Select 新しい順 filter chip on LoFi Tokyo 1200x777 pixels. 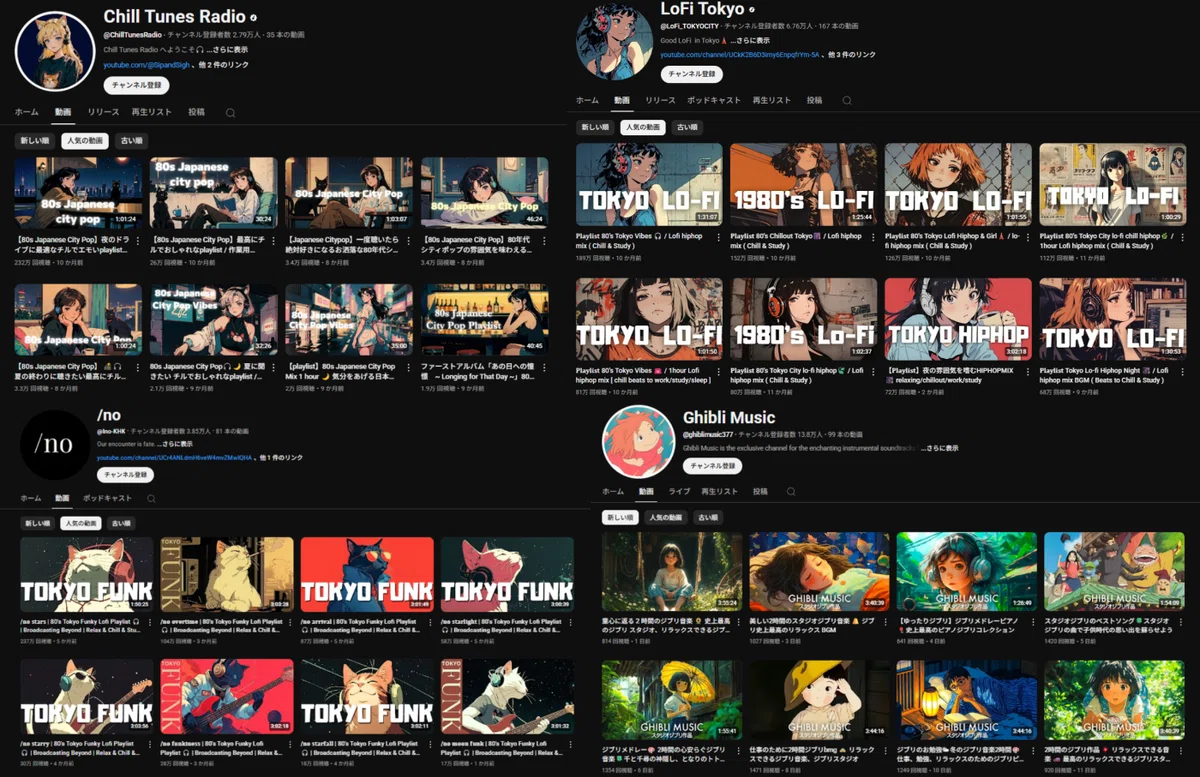coord(595,127)
